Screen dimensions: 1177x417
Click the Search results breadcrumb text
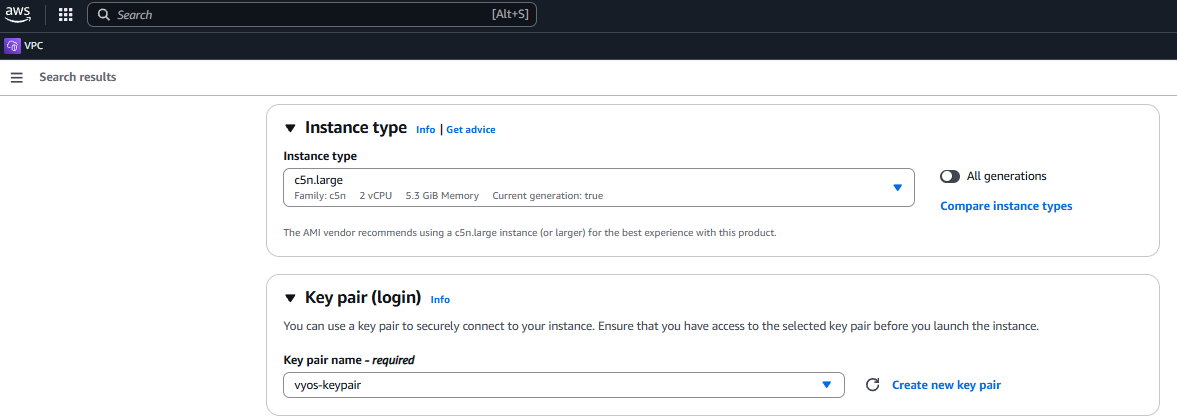tap(77, 78)
